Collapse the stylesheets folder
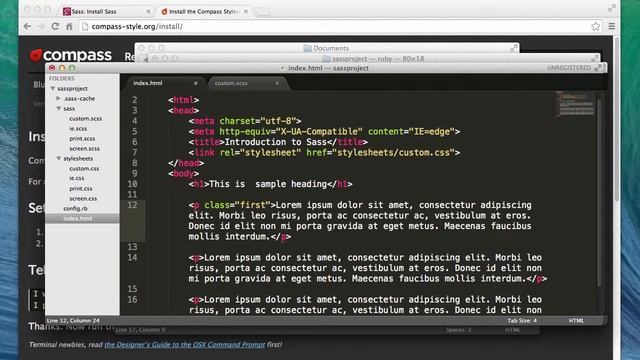The height and width of the screenshot is (360, 640). point(59,158)
